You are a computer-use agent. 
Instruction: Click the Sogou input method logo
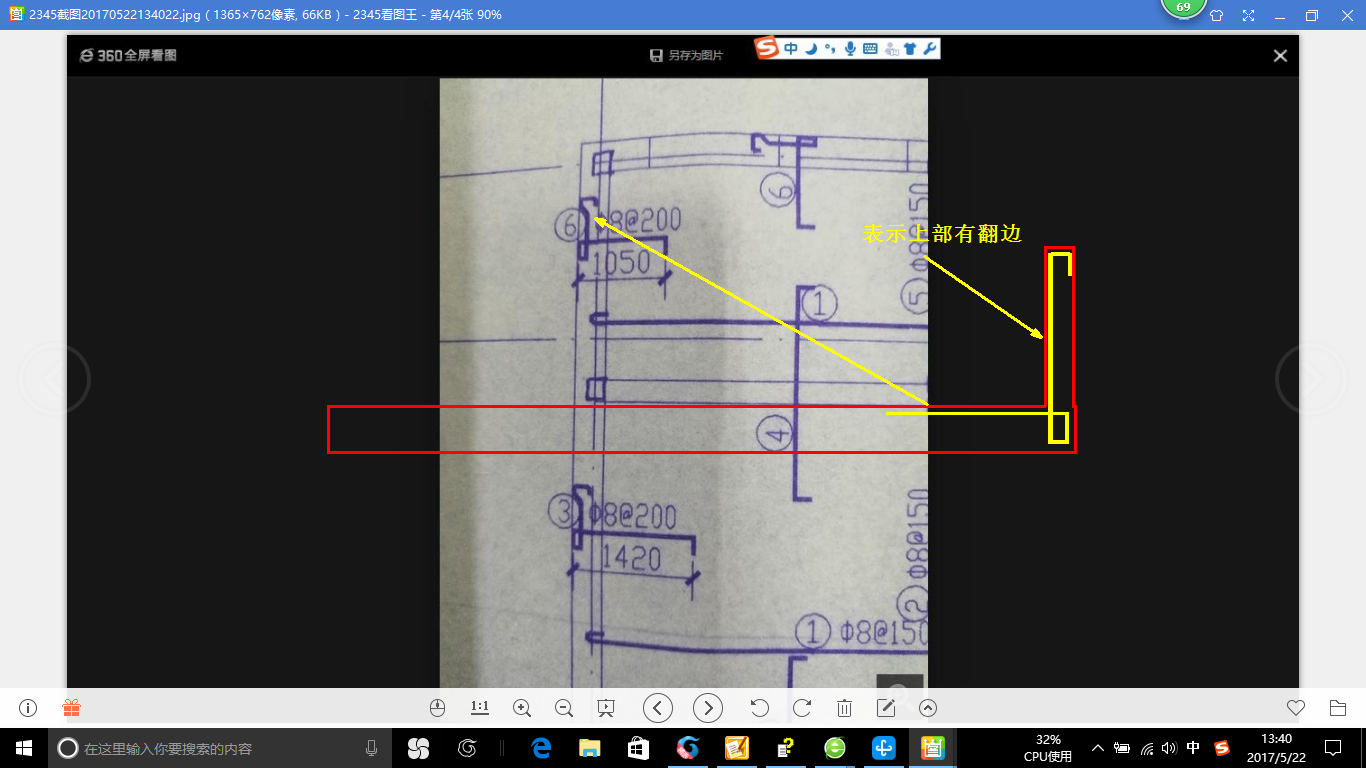pyautogui.click(x=767, y=49)
